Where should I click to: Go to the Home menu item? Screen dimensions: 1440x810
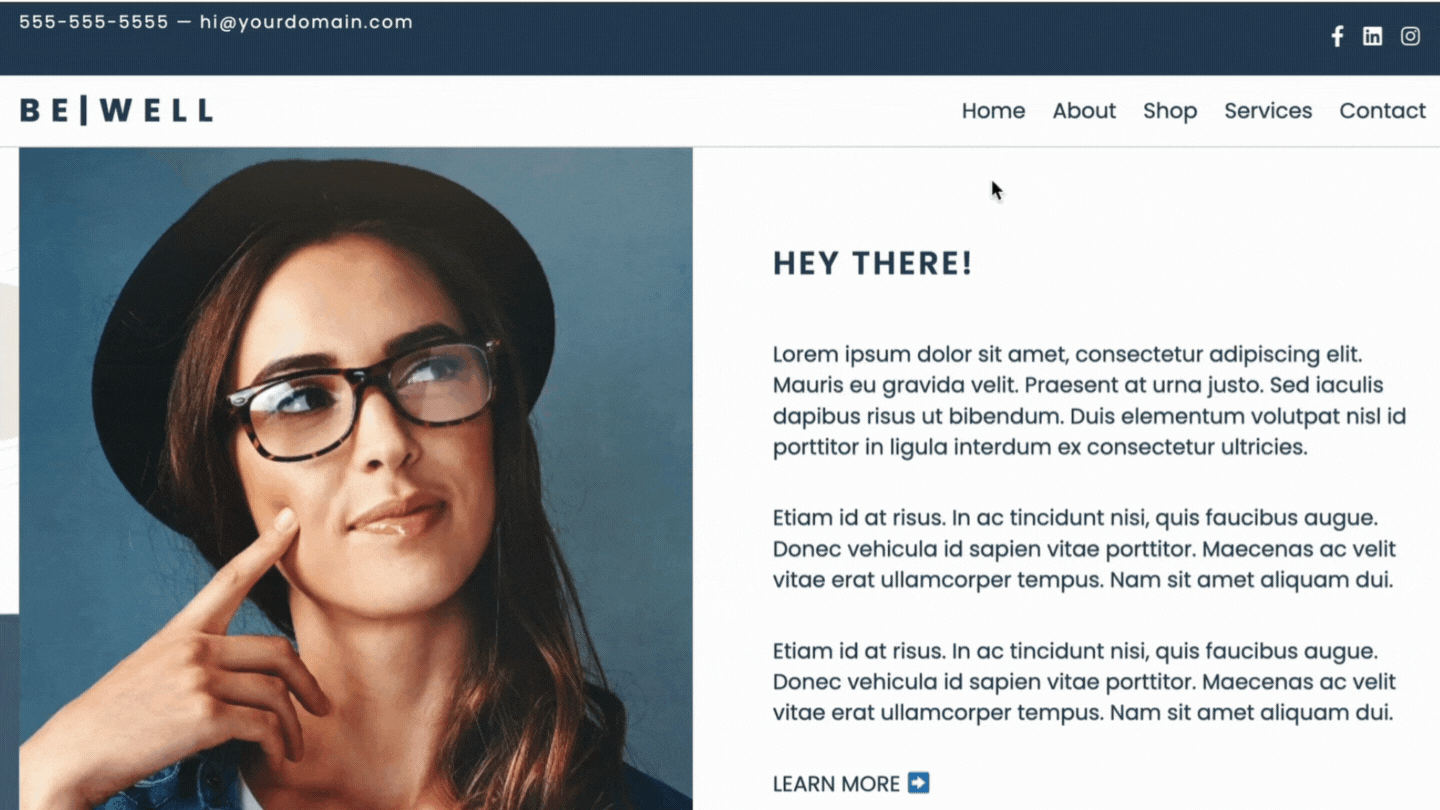(x=993, y=111)
